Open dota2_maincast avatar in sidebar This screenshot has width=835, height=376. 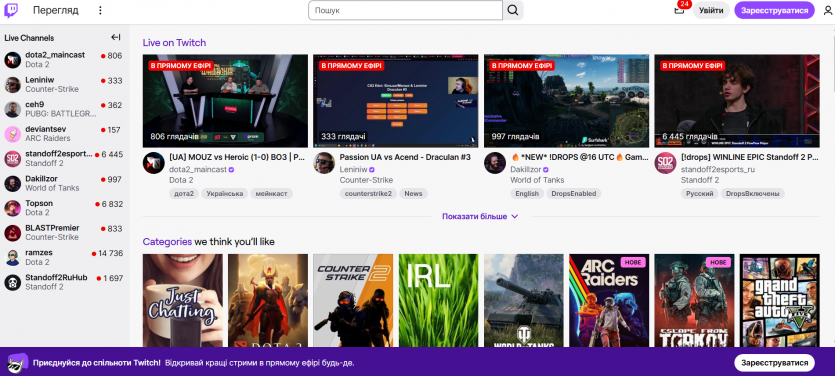13,60
